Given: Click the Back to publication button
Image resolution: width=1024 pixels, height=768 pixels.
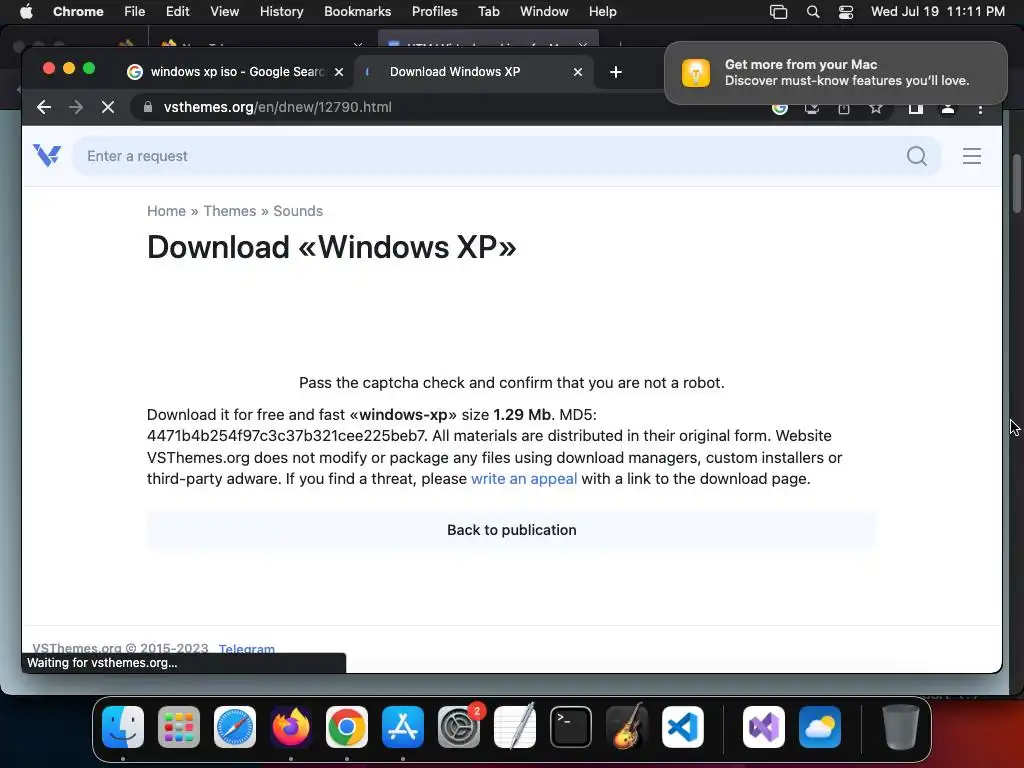Looking at the screenshot, I should [x=511, y=530].
